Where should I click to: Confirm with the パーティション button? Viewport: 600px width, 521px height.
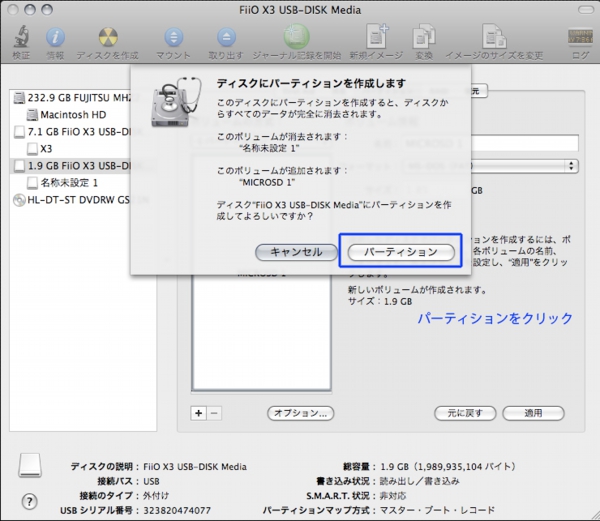399,252
